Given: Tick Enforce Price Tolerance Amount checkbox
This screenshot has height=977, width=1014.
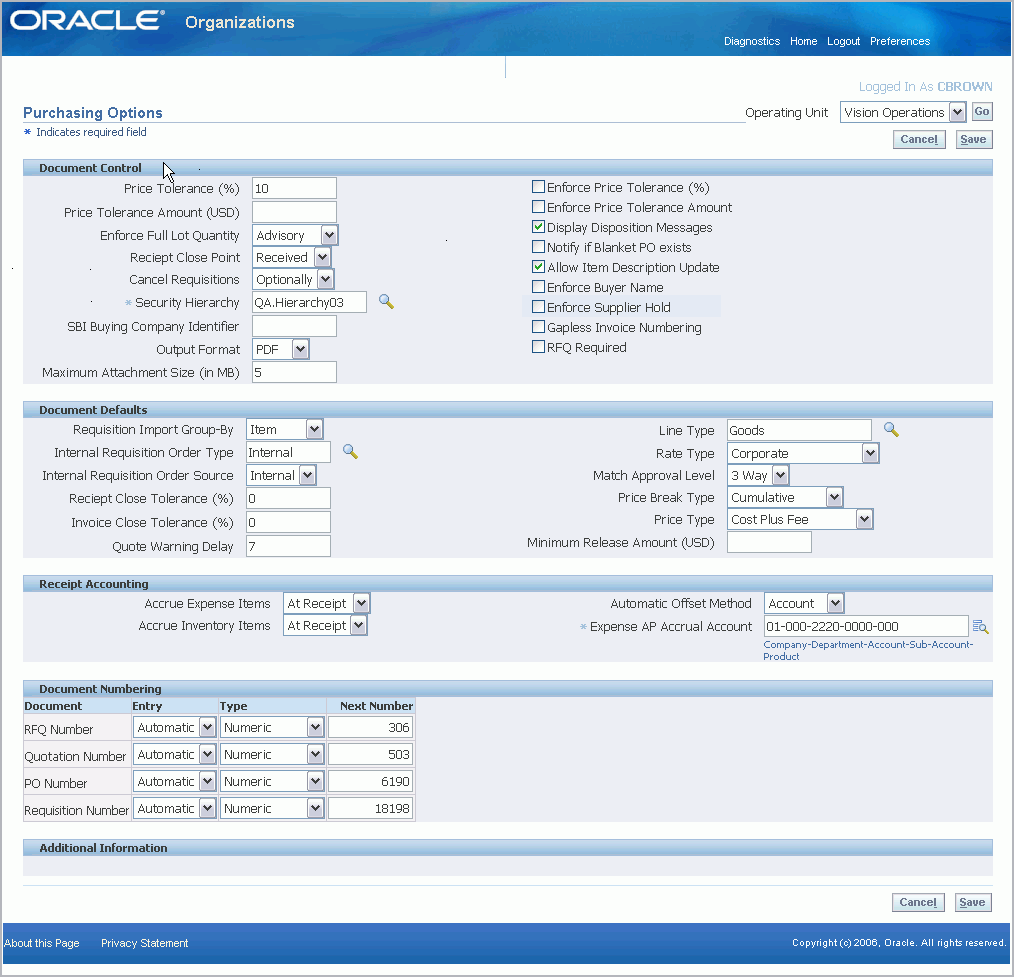Looking at the screenshot, I should [x=538, y=207].
